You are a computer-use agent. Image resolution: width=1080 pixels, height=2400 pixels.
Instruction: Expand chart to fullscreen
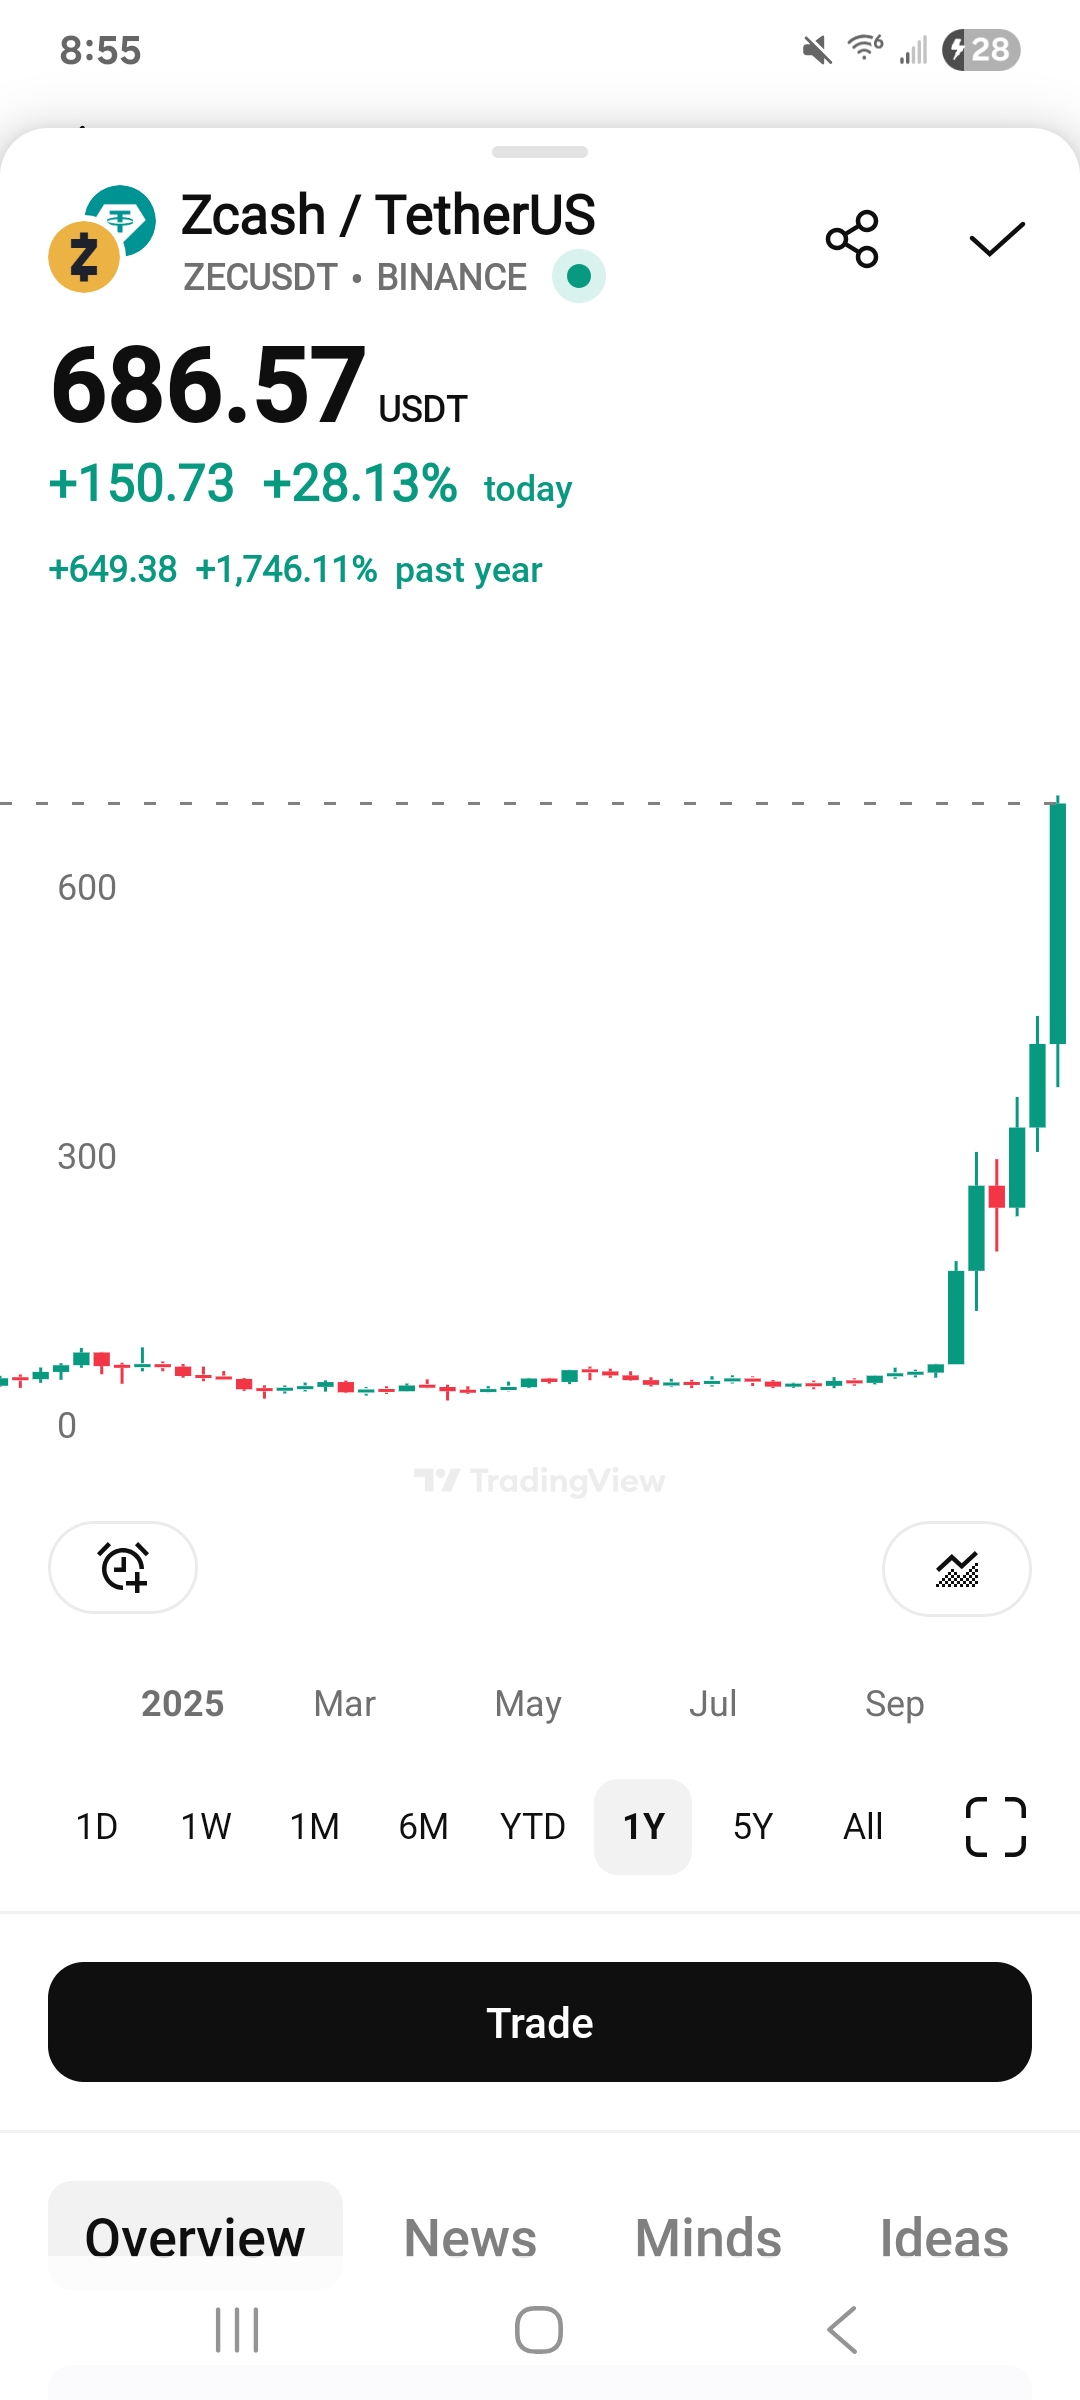click(995, 1827)
